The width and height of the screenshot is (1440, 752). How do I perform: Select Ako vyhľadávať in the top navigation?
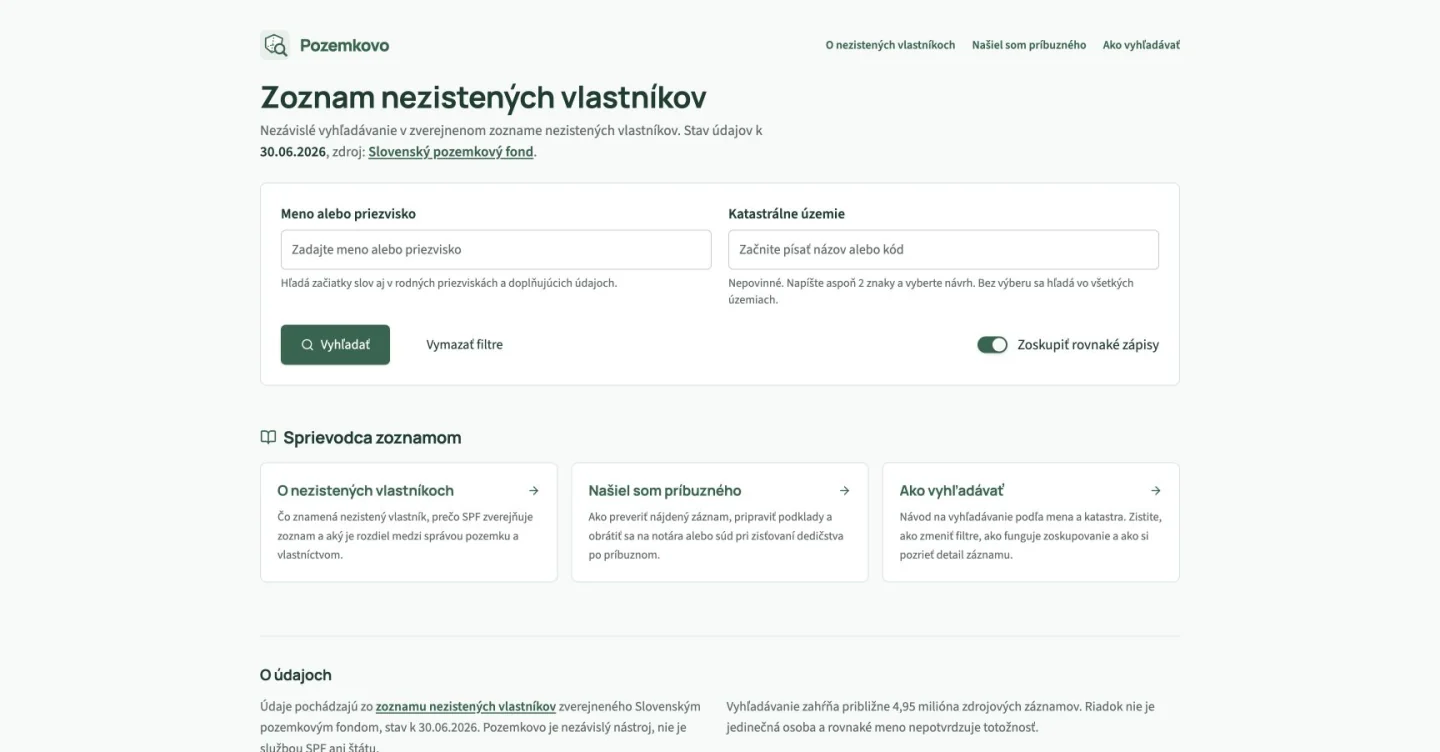[1141, 45]
